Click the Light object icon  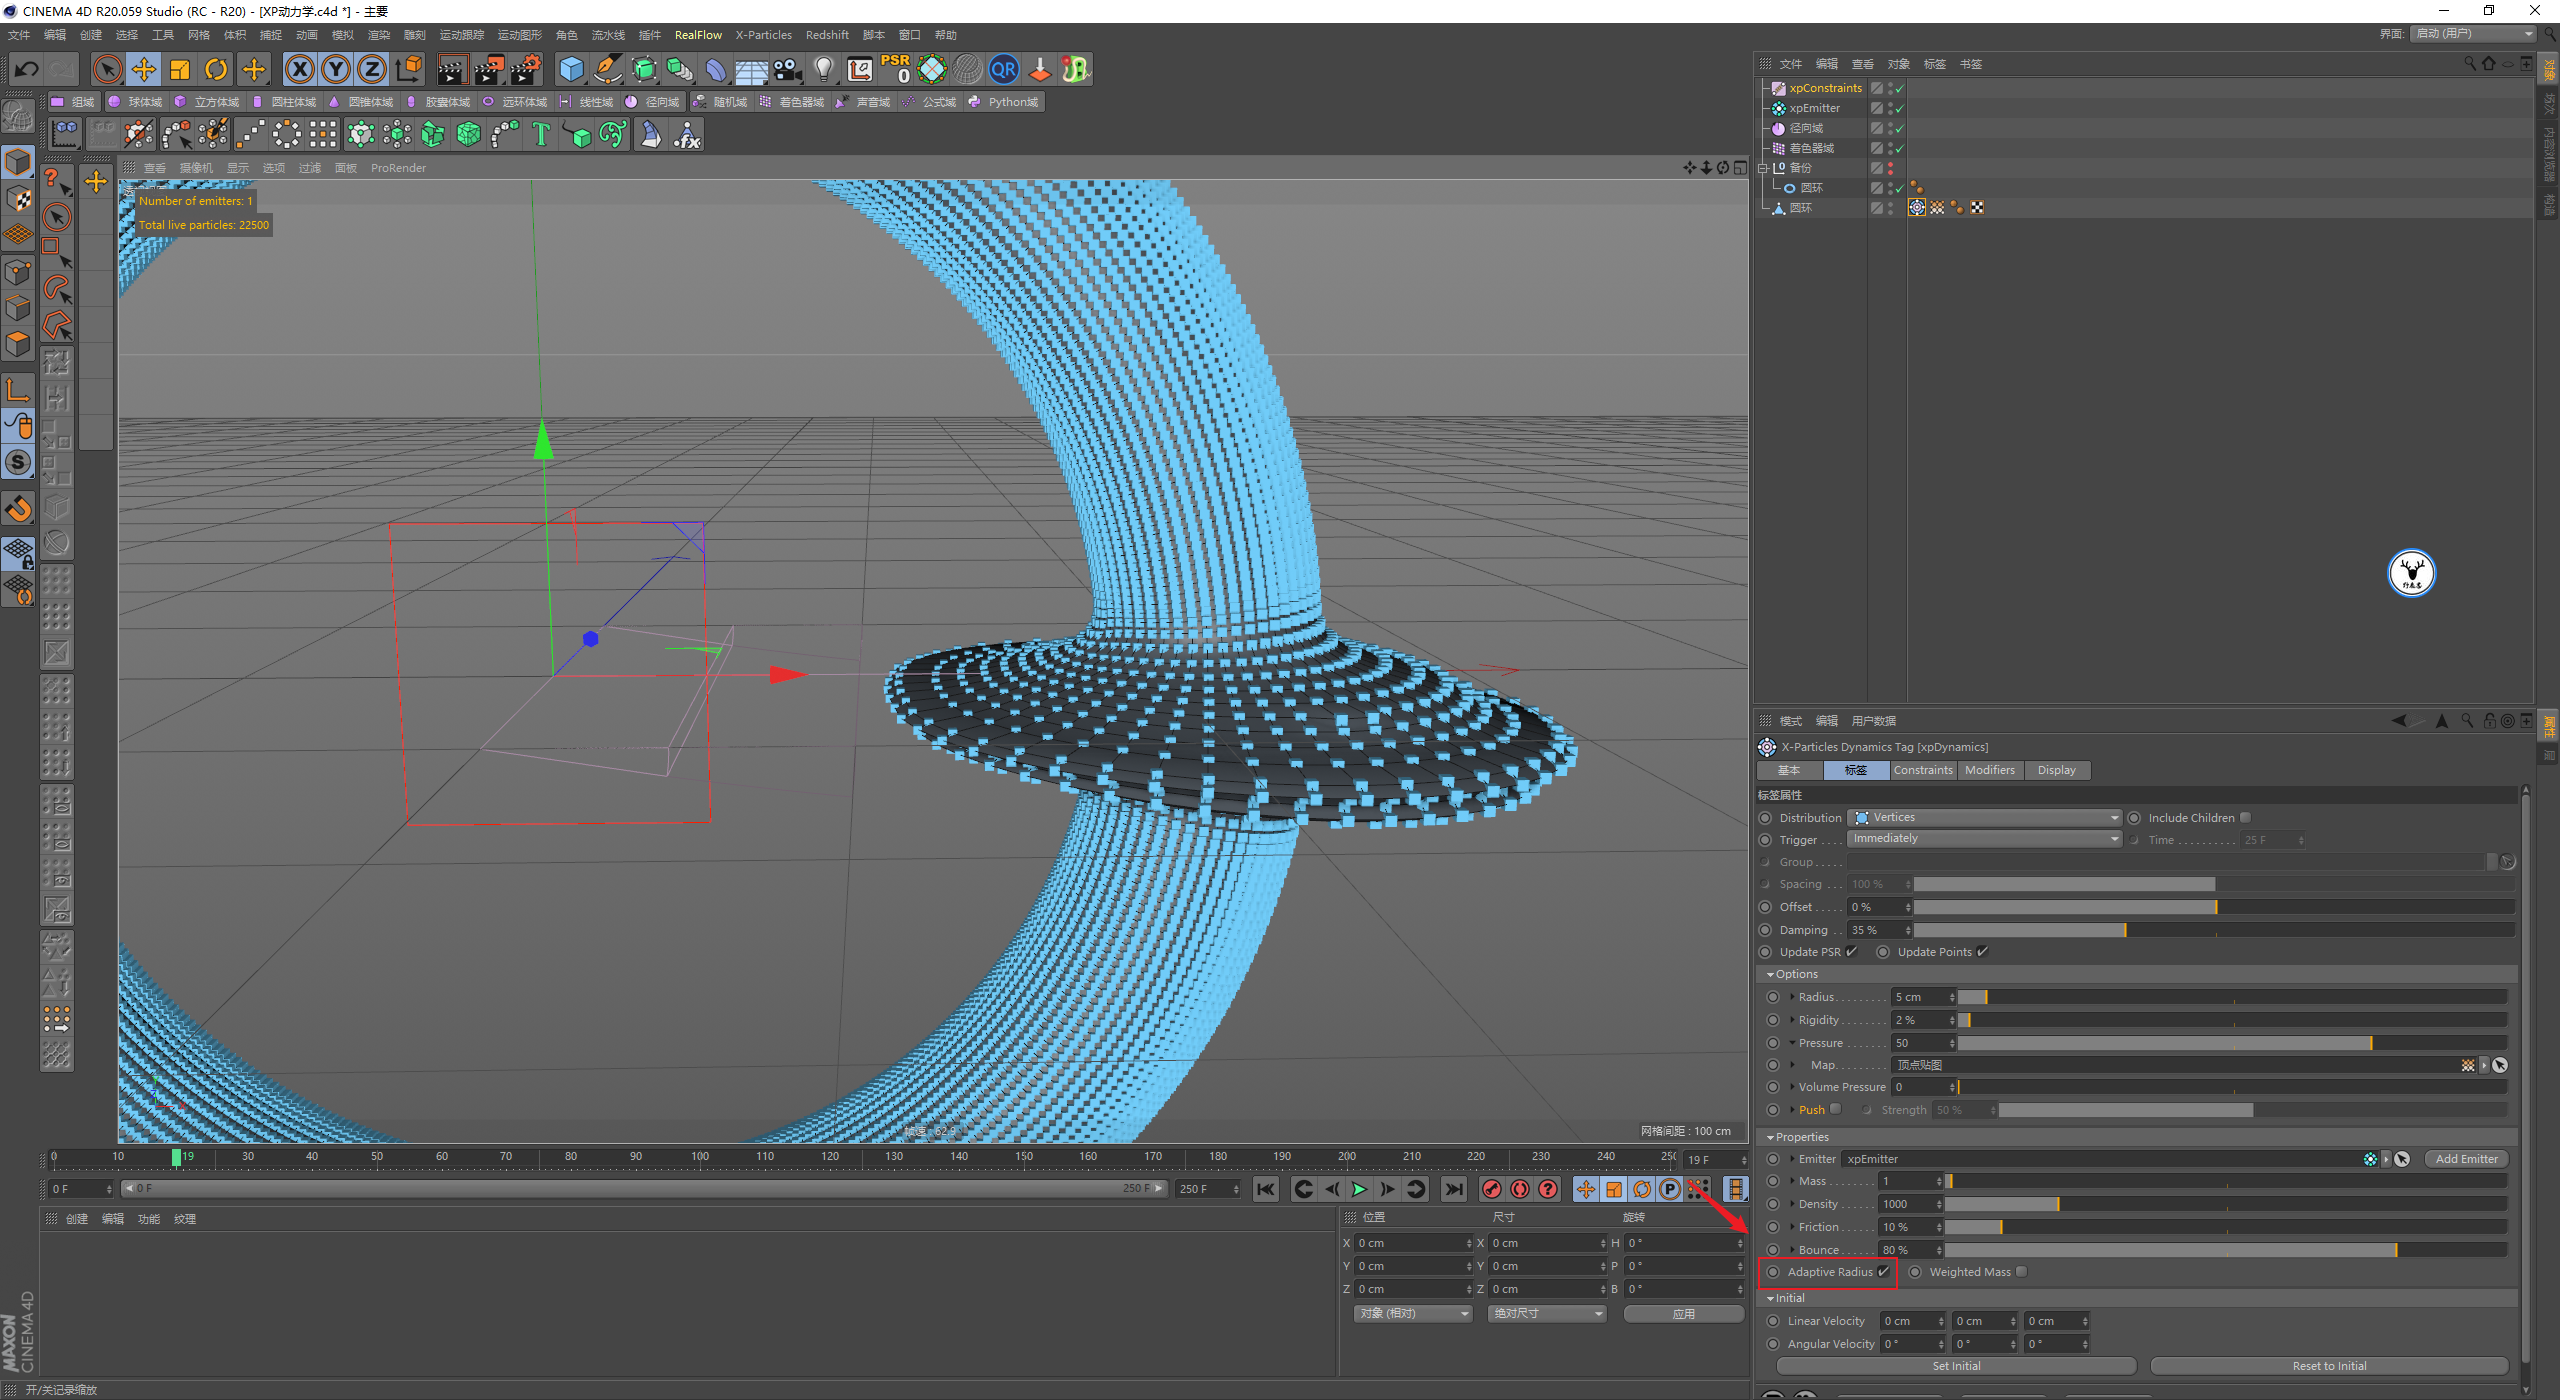pyautogui.click(x=823, y=69)
